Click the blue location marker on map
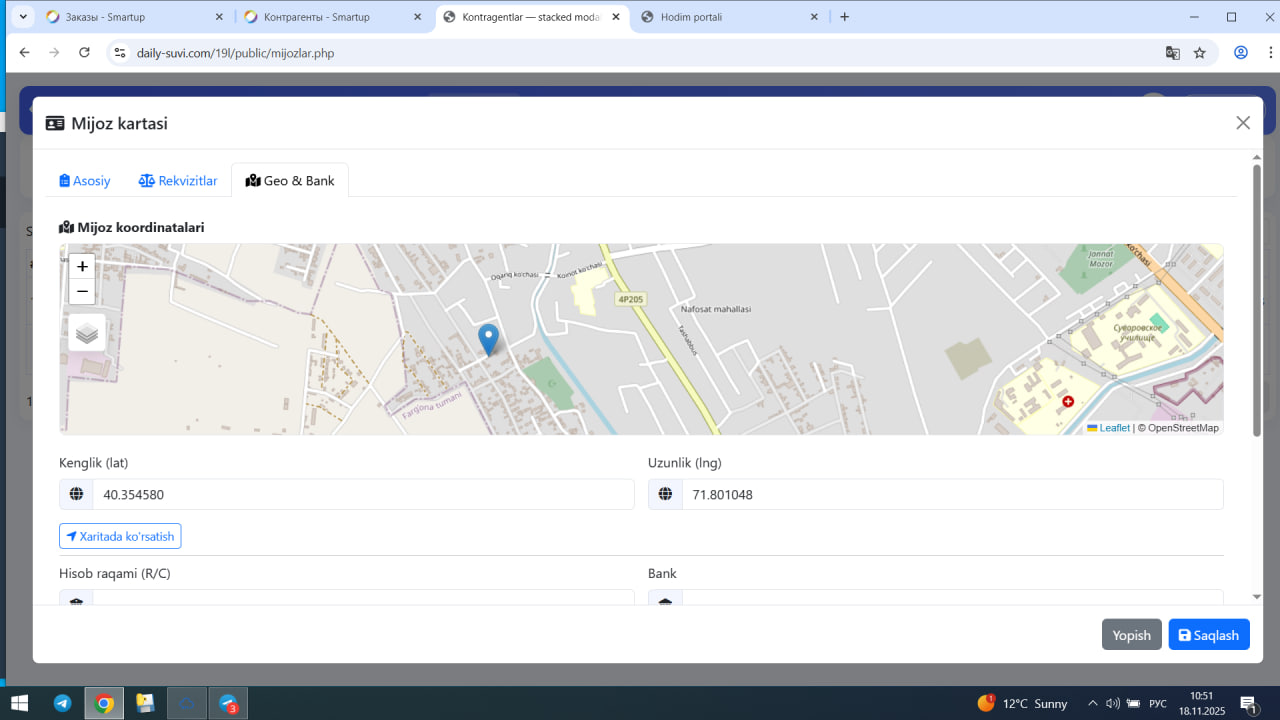This screenshot has height=720, width=1280. coord(488,338)
